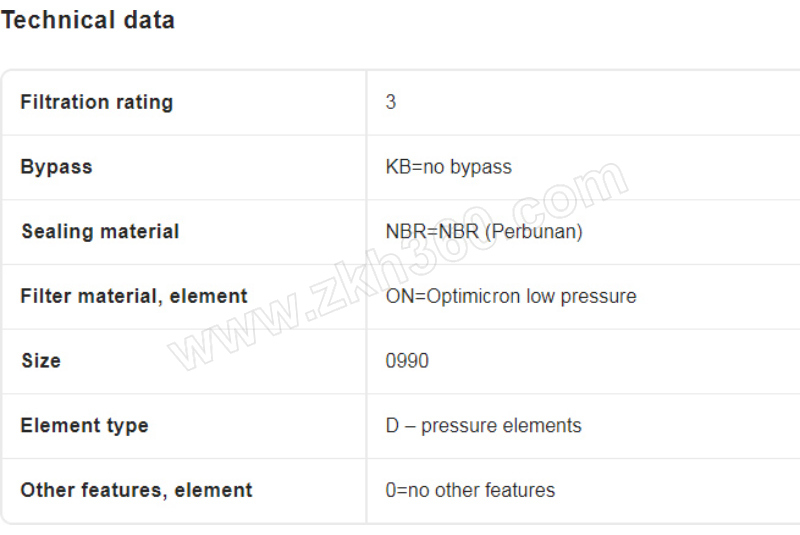
Task: Click the 'NBR=NBR (Perbunan)' value
Action: coord(484,231)
